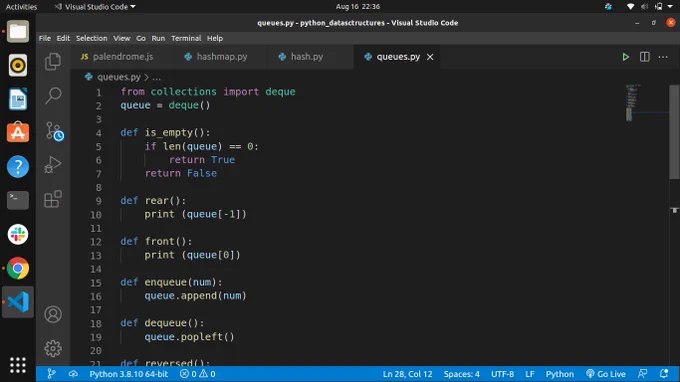The height and width of the screenshot is (382, 680).
Task: Open clock calendar Aug 16 22:36
Action: (x=357, y=7)
